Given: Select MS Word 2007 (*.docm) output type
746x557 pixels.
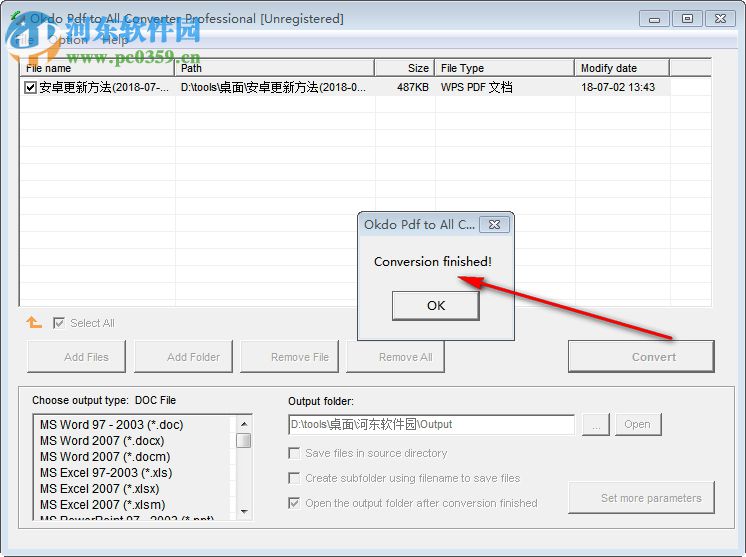Looking at the screenshot, I should 105,457.
